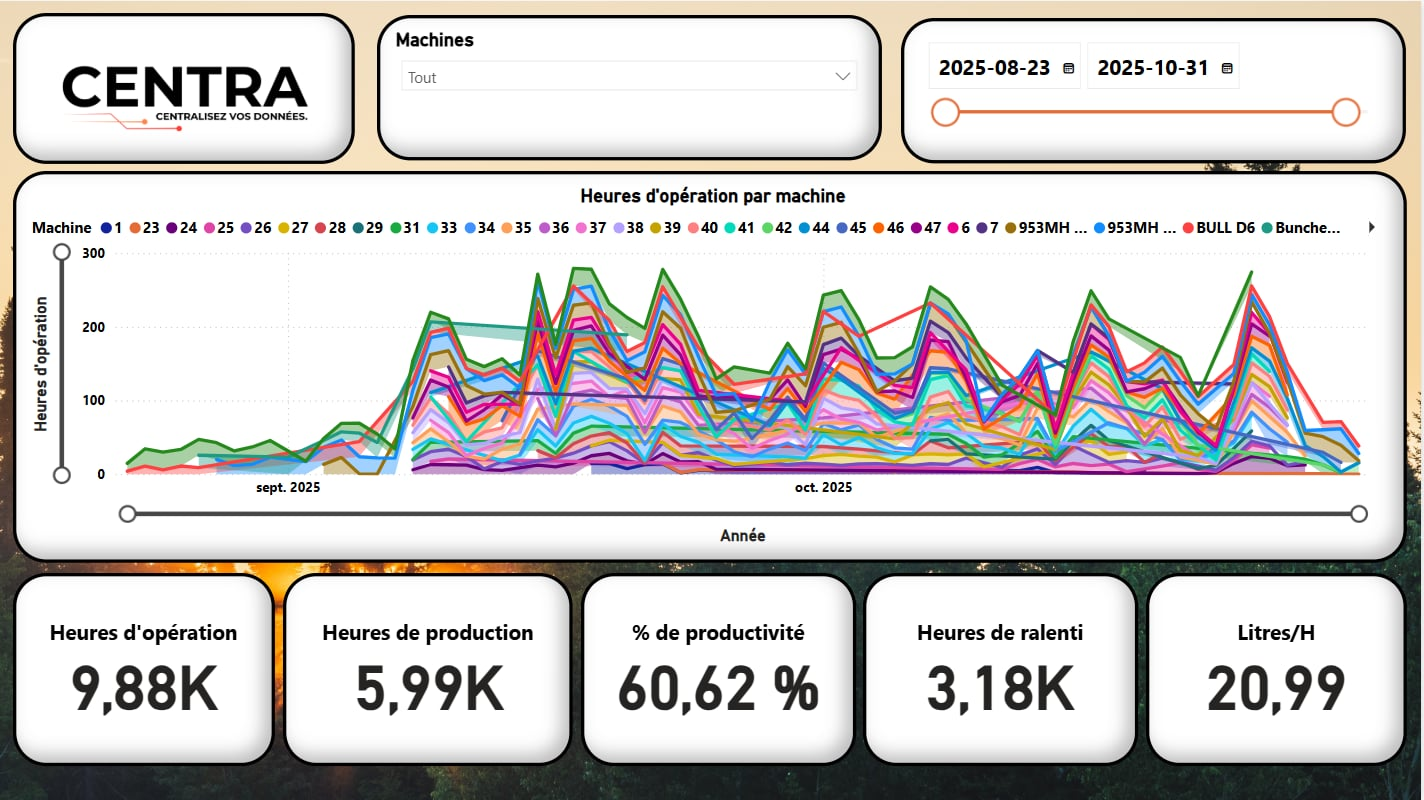This screenshot has height=800, width=1424.
Task: Select machine 31 in the legend
Action: pos(404,227)
